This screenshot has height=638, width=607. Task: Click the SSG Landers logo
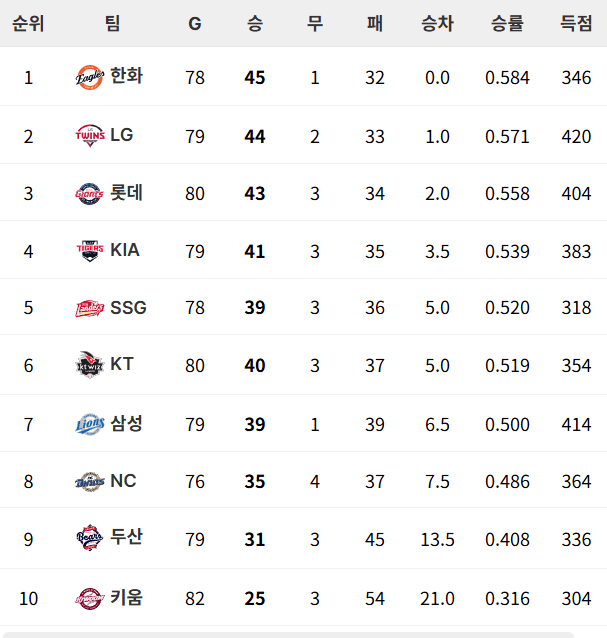coord(90,308)
